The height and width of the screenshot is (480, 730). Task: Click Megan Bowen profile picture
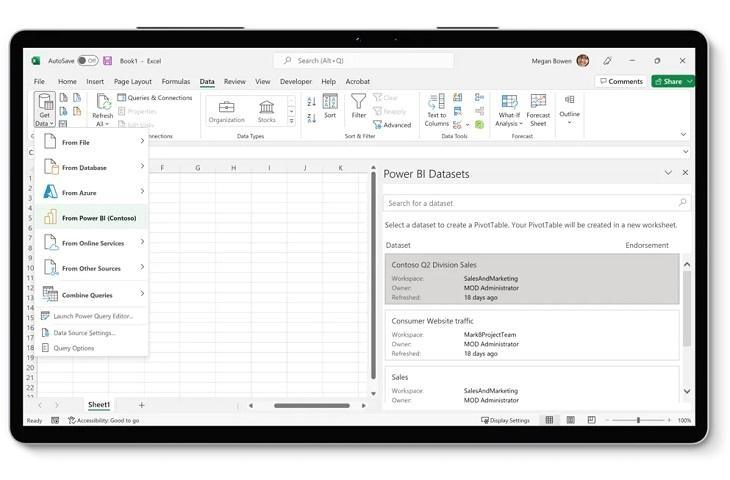[x=583, y=61]
